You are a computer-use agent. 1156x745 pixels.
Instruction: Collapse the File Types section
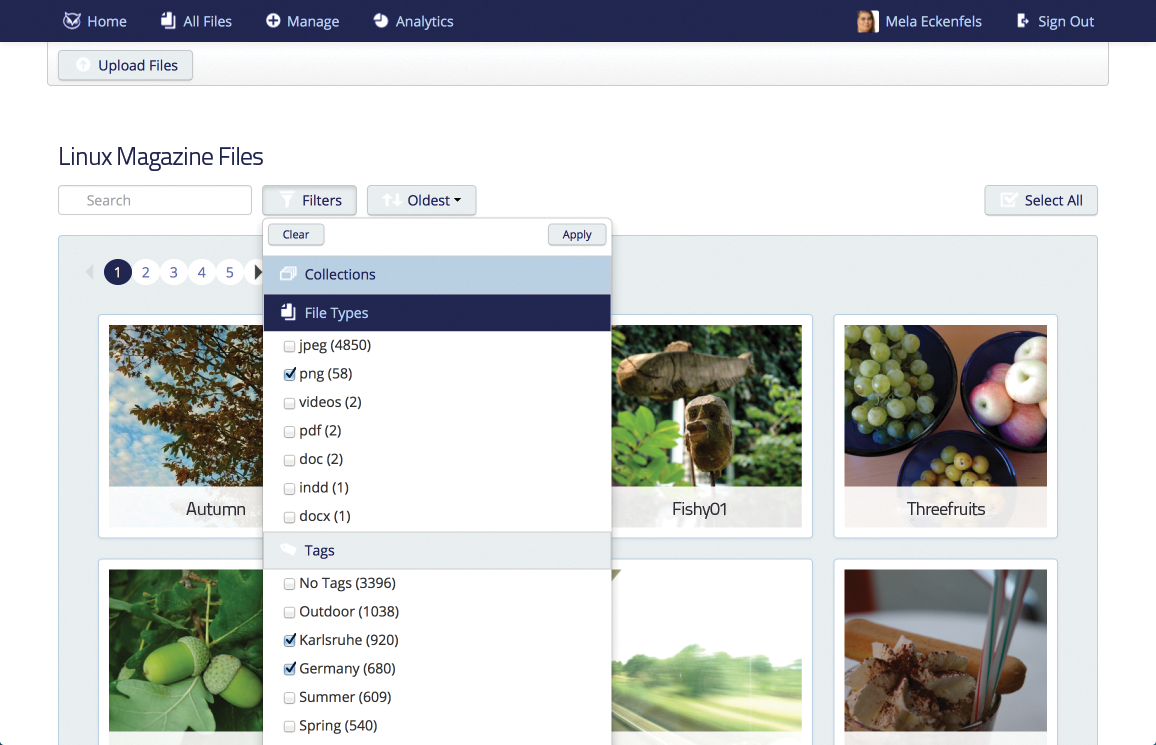[x=437, y=312]
